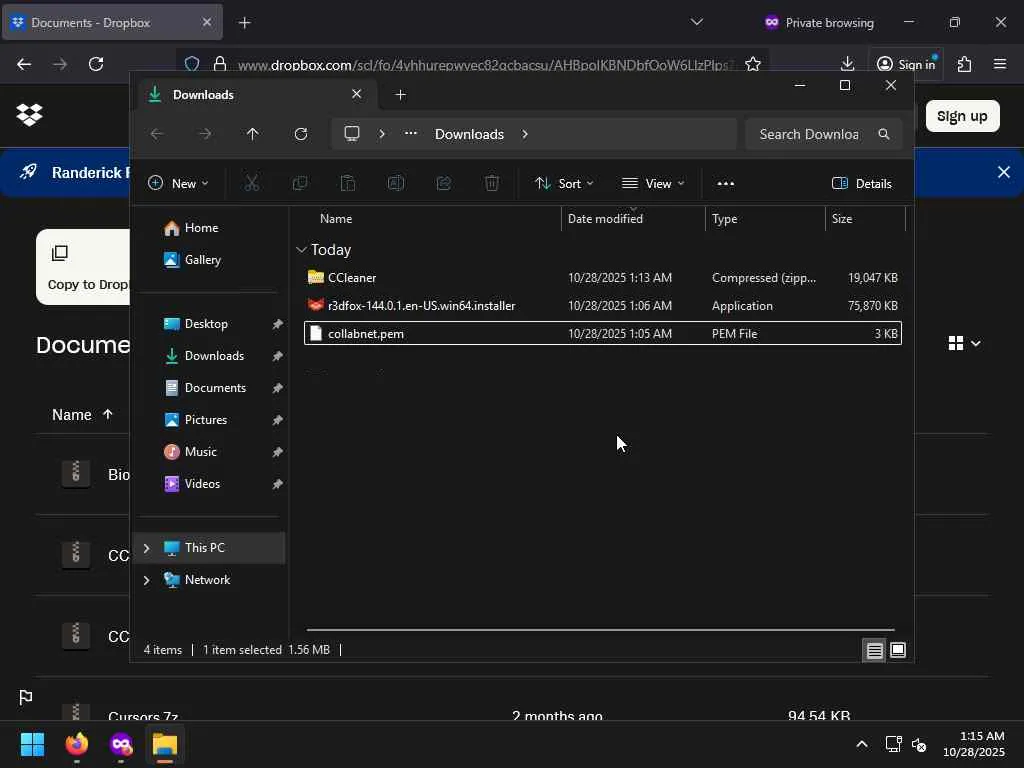The width and height of the screenshot is (1024, 768).
Task: Select the CCleaner zip file
Action: (603, 278)
